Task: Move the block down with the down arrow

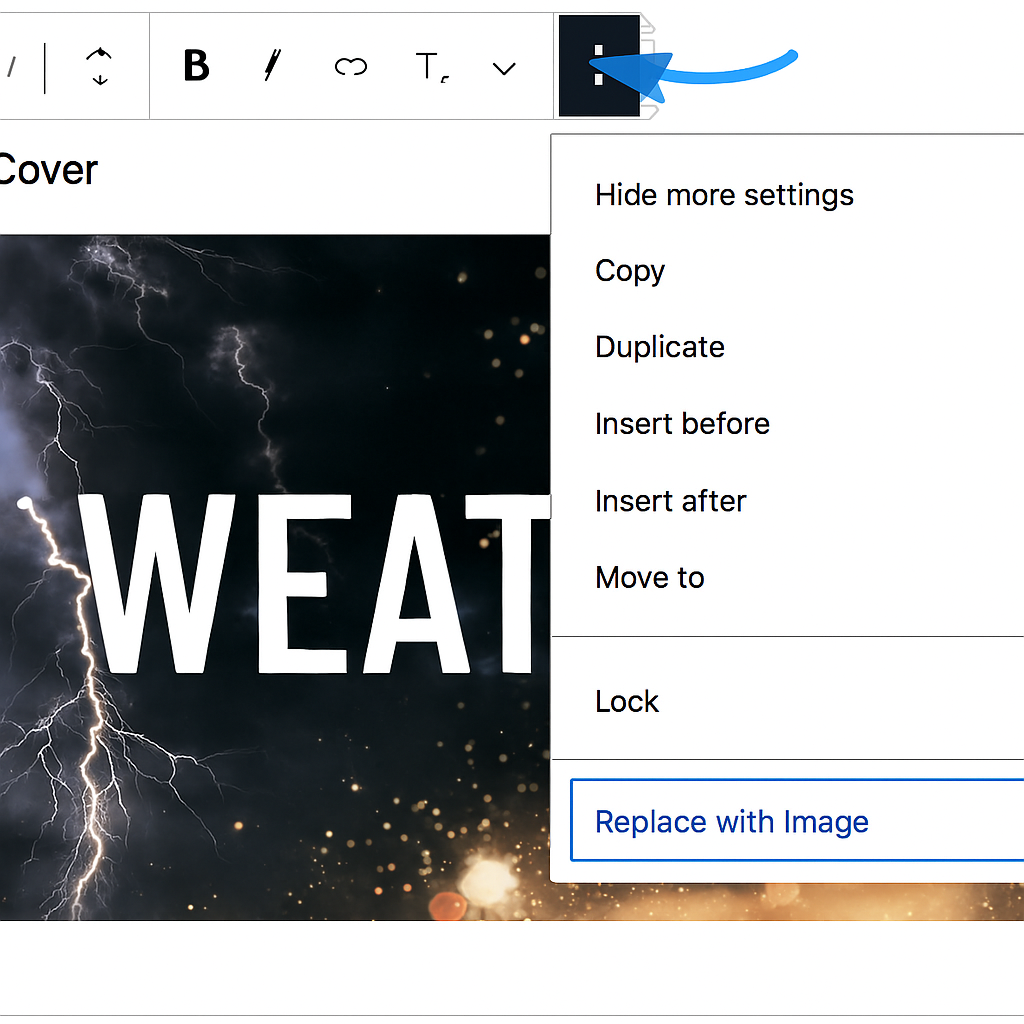Action: (x=99, y=79)
